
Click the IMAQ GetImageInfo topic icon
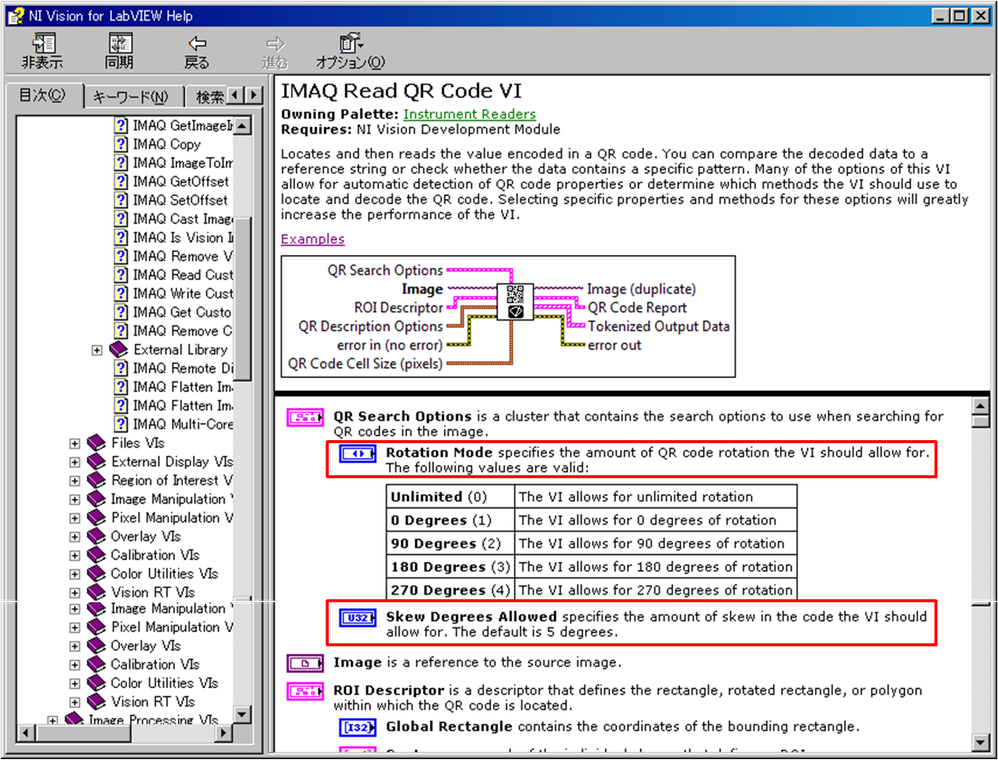pos(121,125)
